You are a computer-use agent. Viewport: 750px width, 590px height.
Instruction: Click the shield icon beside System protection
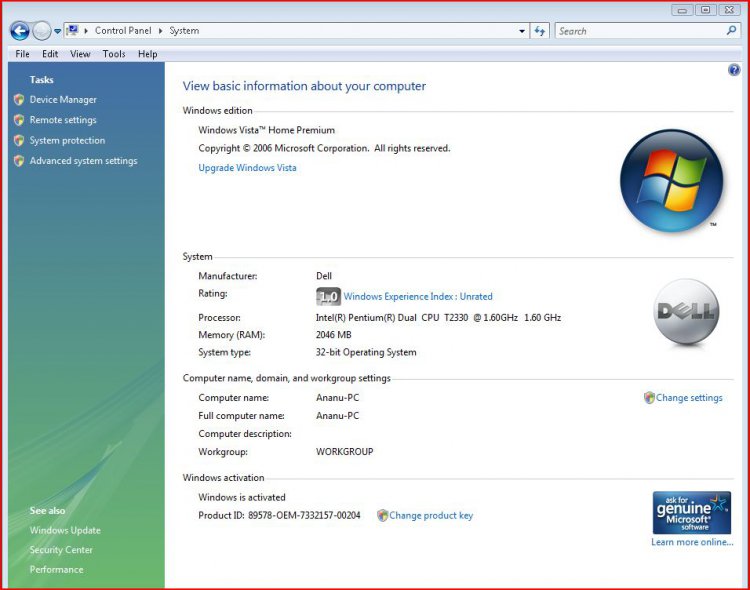(19, 141)
